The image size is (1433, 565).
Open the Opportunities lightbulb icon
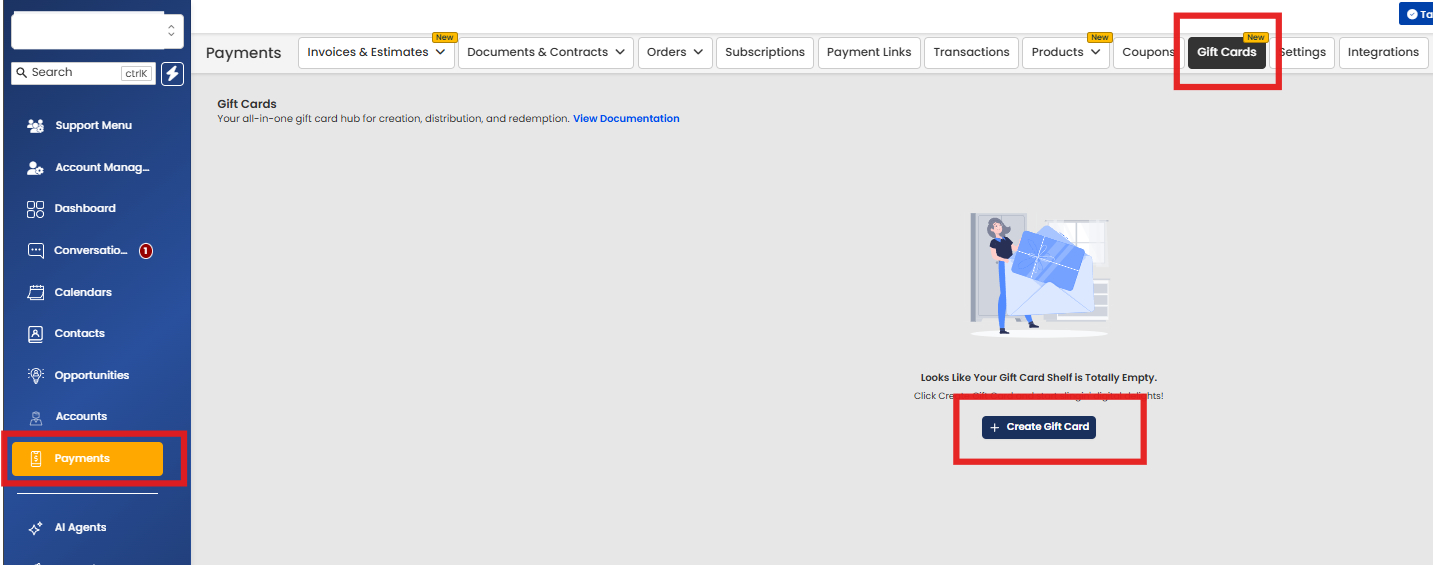(x=36, y=376)
